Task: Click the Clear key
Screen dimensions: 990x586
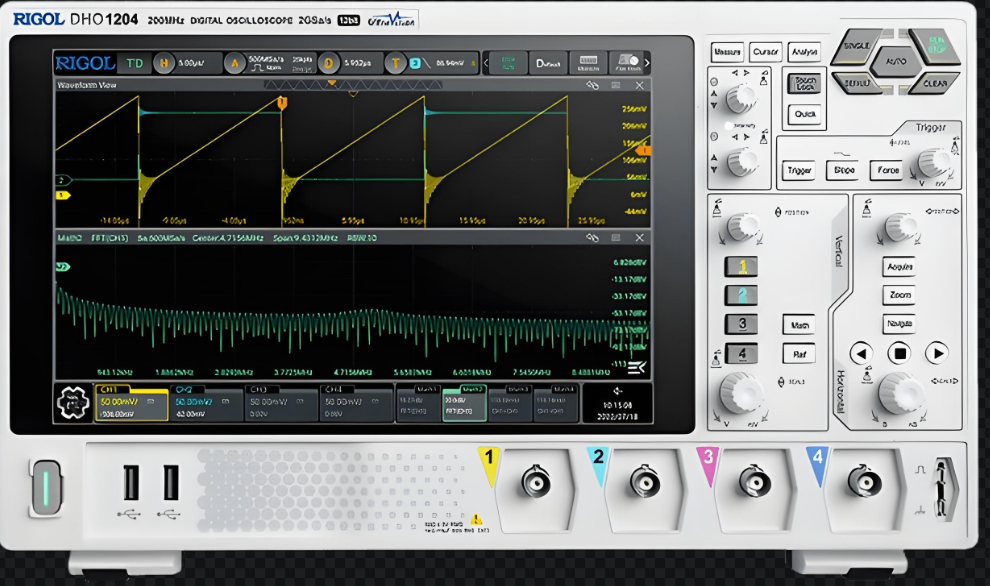Action: (x=935, y=83)
